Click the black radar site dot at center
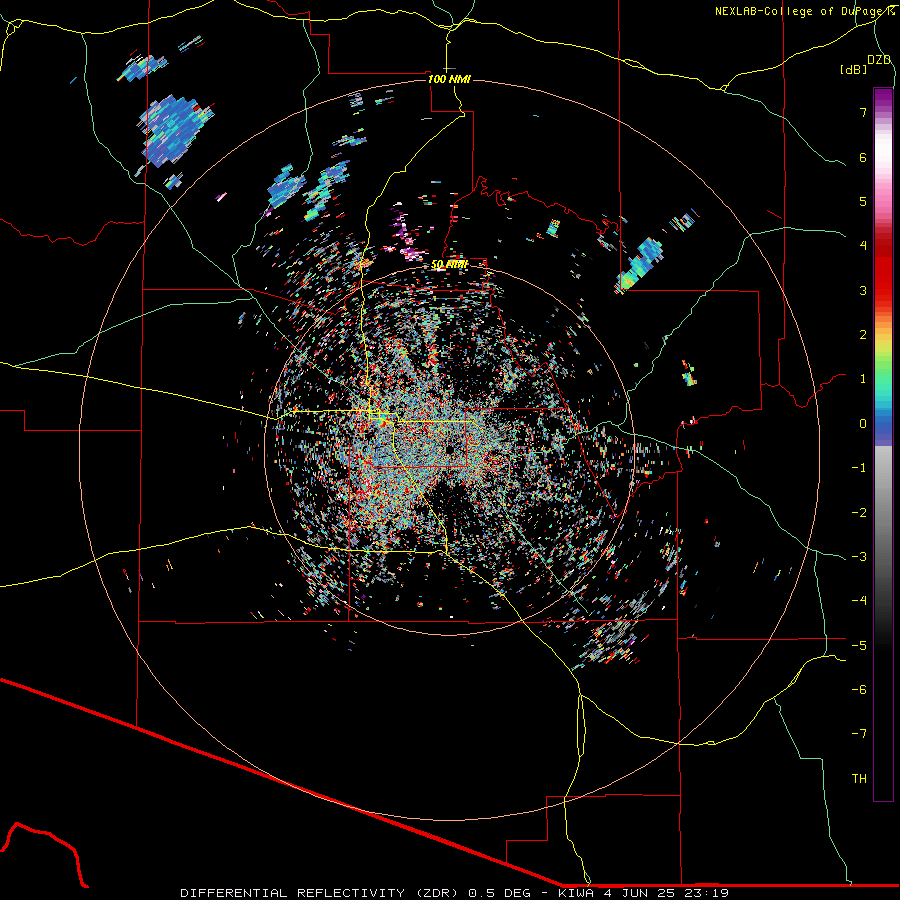900x900 pixels. tap(450, 449)
